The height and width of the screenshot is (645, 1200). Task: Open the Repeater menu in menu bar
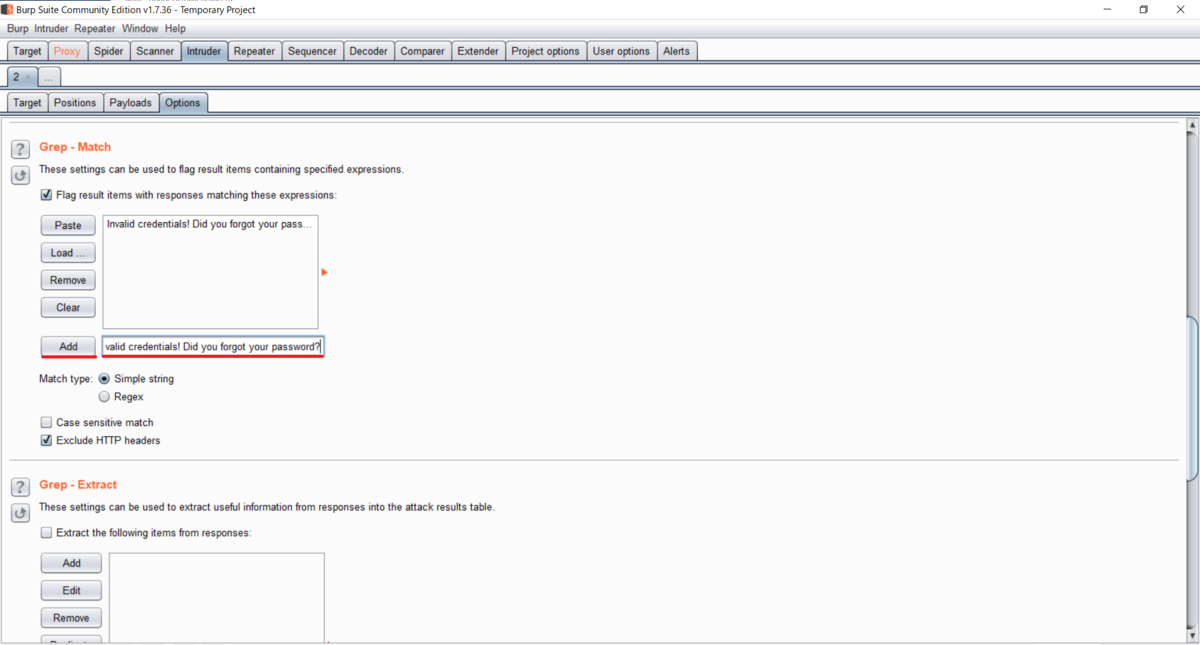coord(95,29)
